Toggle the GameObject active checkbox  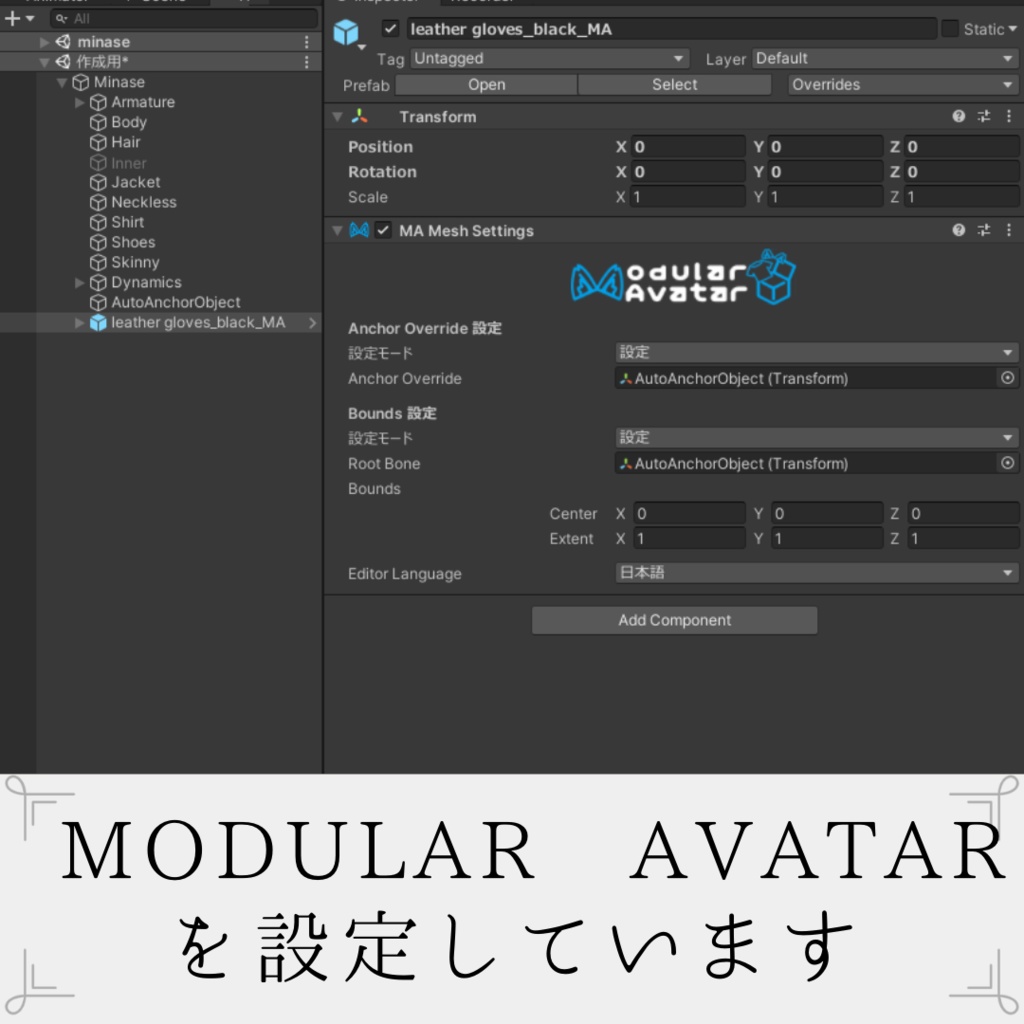(x=391, y=29)
